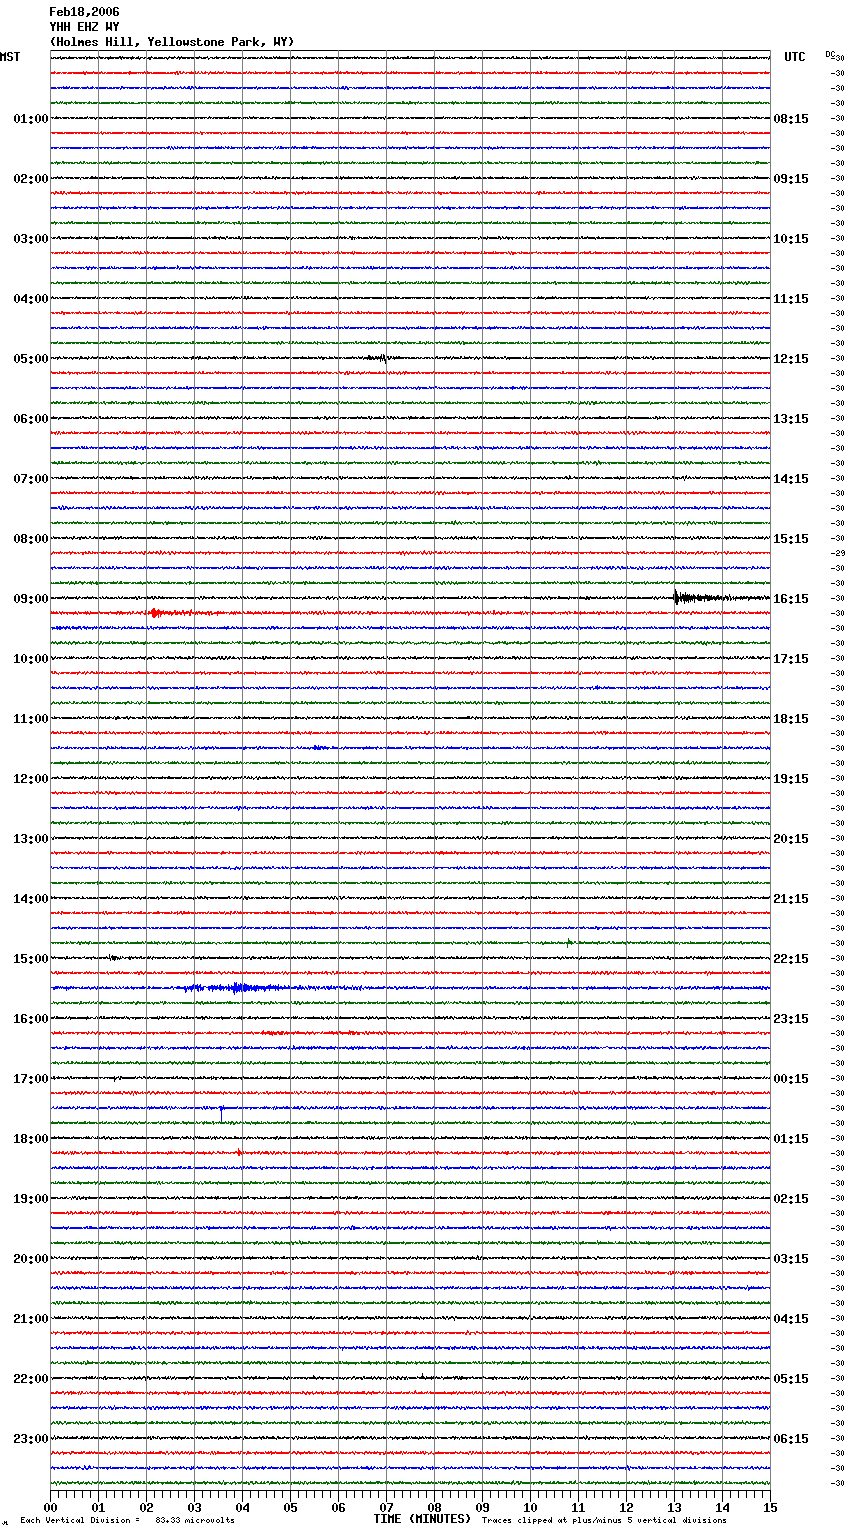
Task: Click the UTC time label "16:15"
Action: coord(791,599)
